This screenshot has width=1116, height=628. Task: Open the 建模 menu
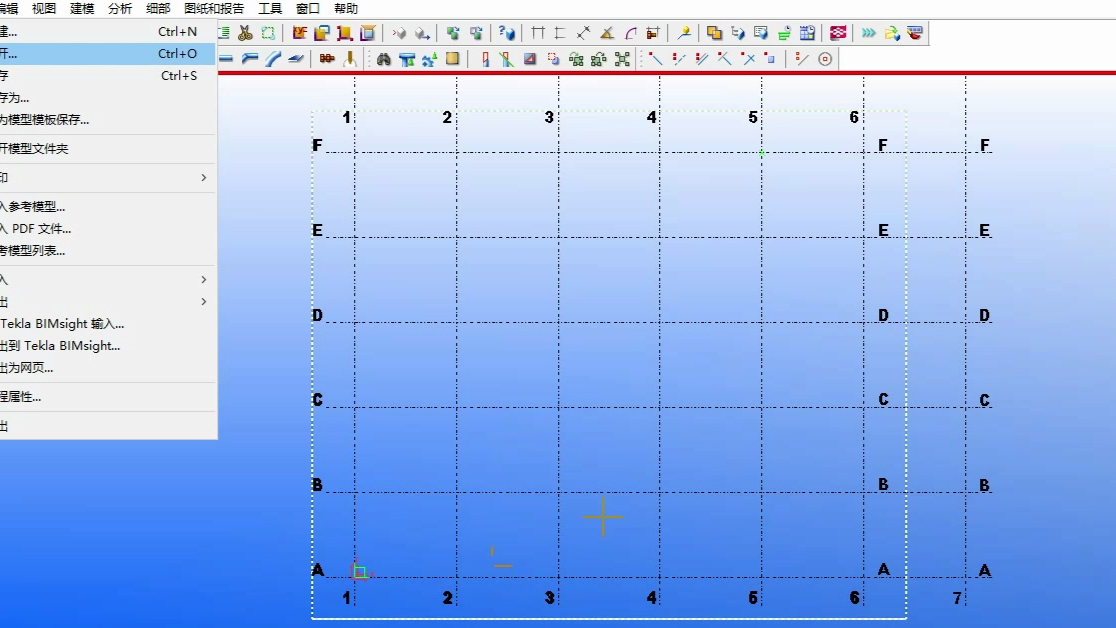82,9
